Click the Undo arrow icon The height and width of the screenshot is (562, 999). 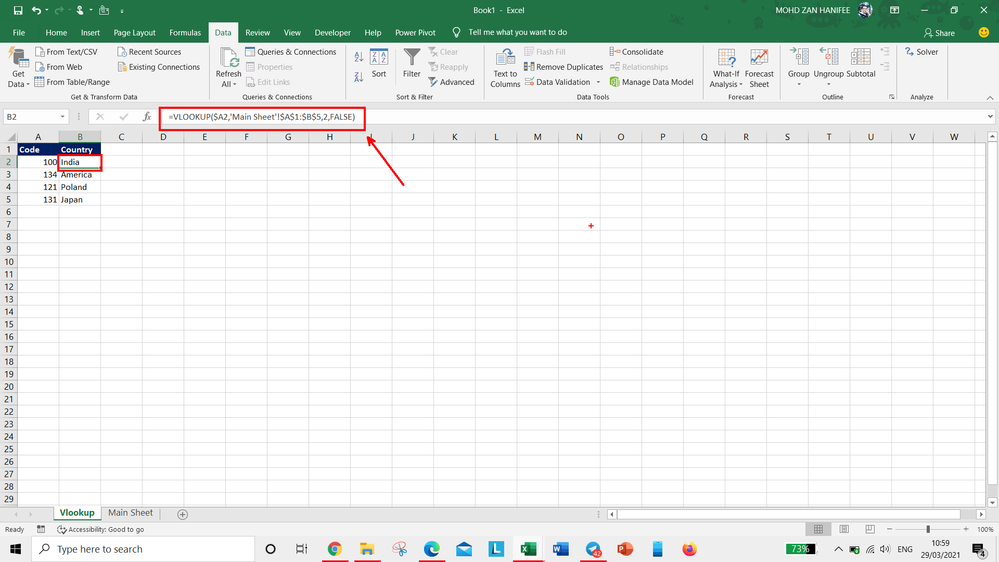click(x=36, y=10)
